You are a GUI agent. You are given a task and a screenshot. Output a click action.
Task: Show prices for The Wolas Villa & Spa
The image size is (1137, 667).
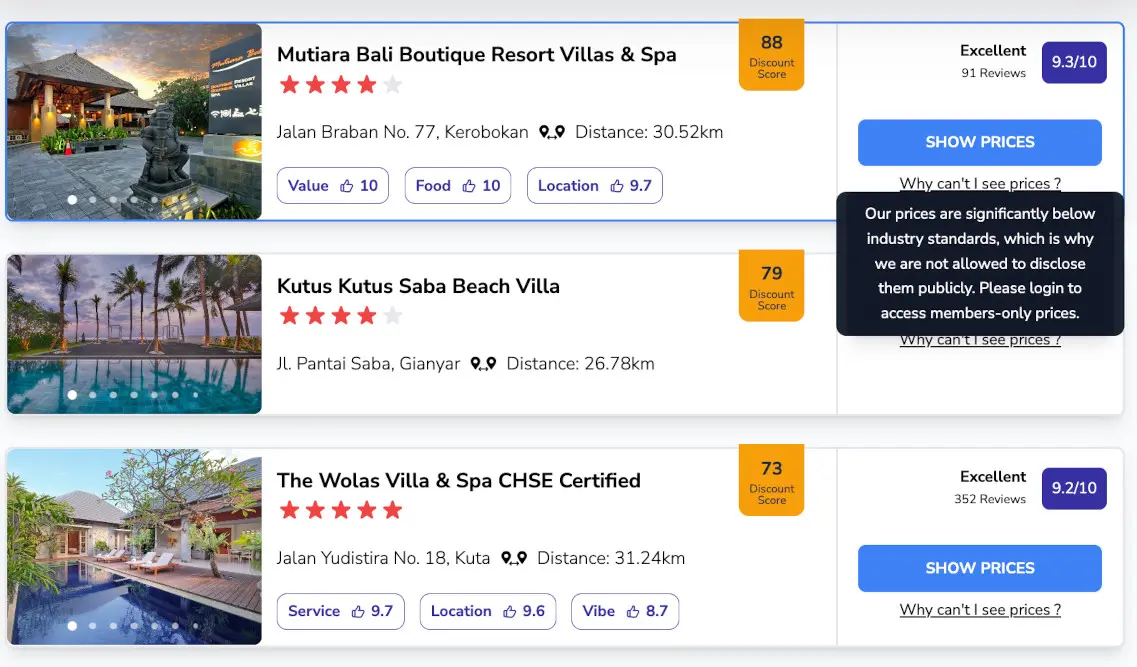click(x=980, y=568)
